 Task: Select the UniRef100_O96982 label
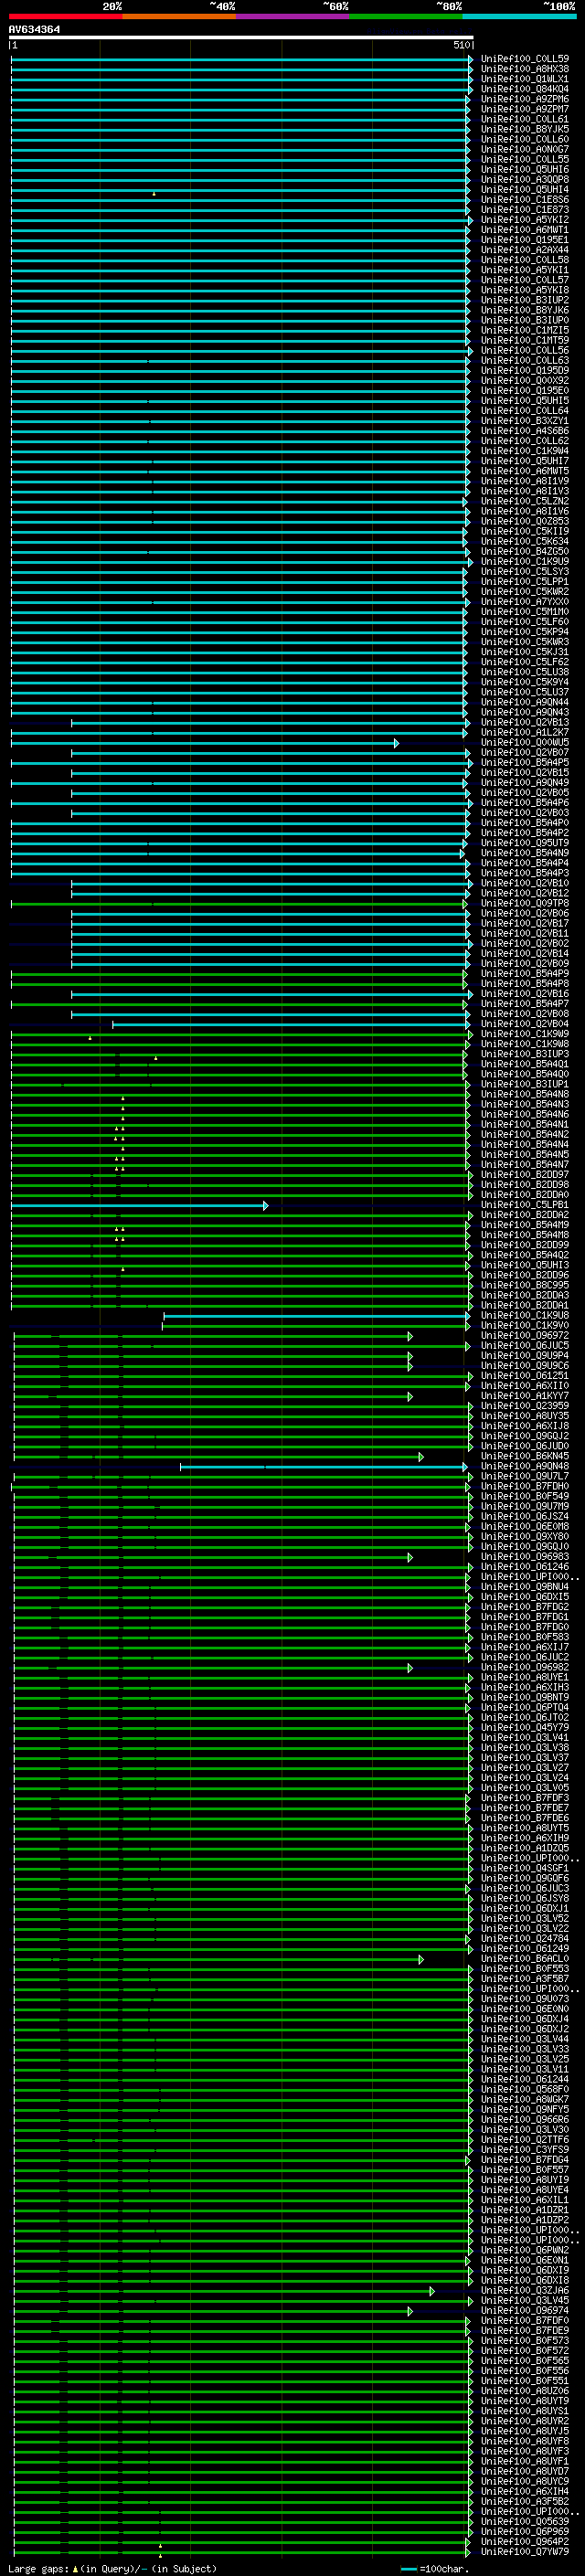coord(525,1667)
